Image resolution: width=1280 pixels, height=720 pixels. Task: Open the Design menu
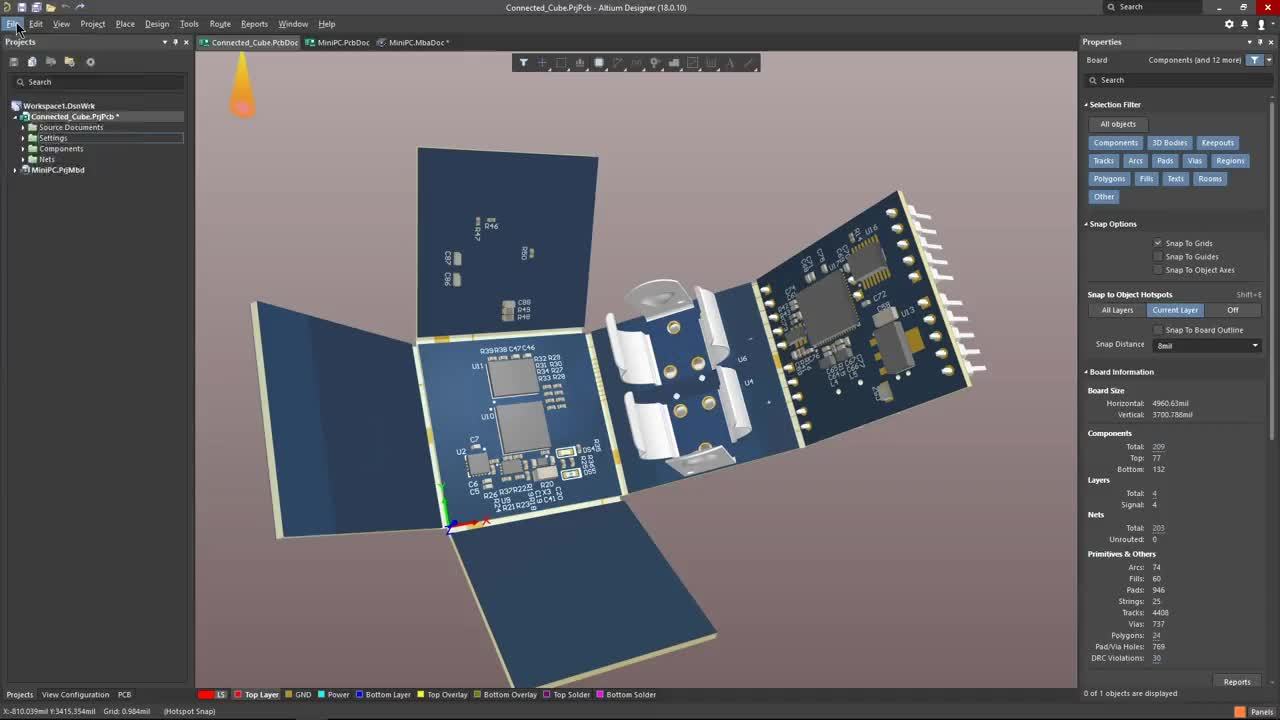coord(157,24)
